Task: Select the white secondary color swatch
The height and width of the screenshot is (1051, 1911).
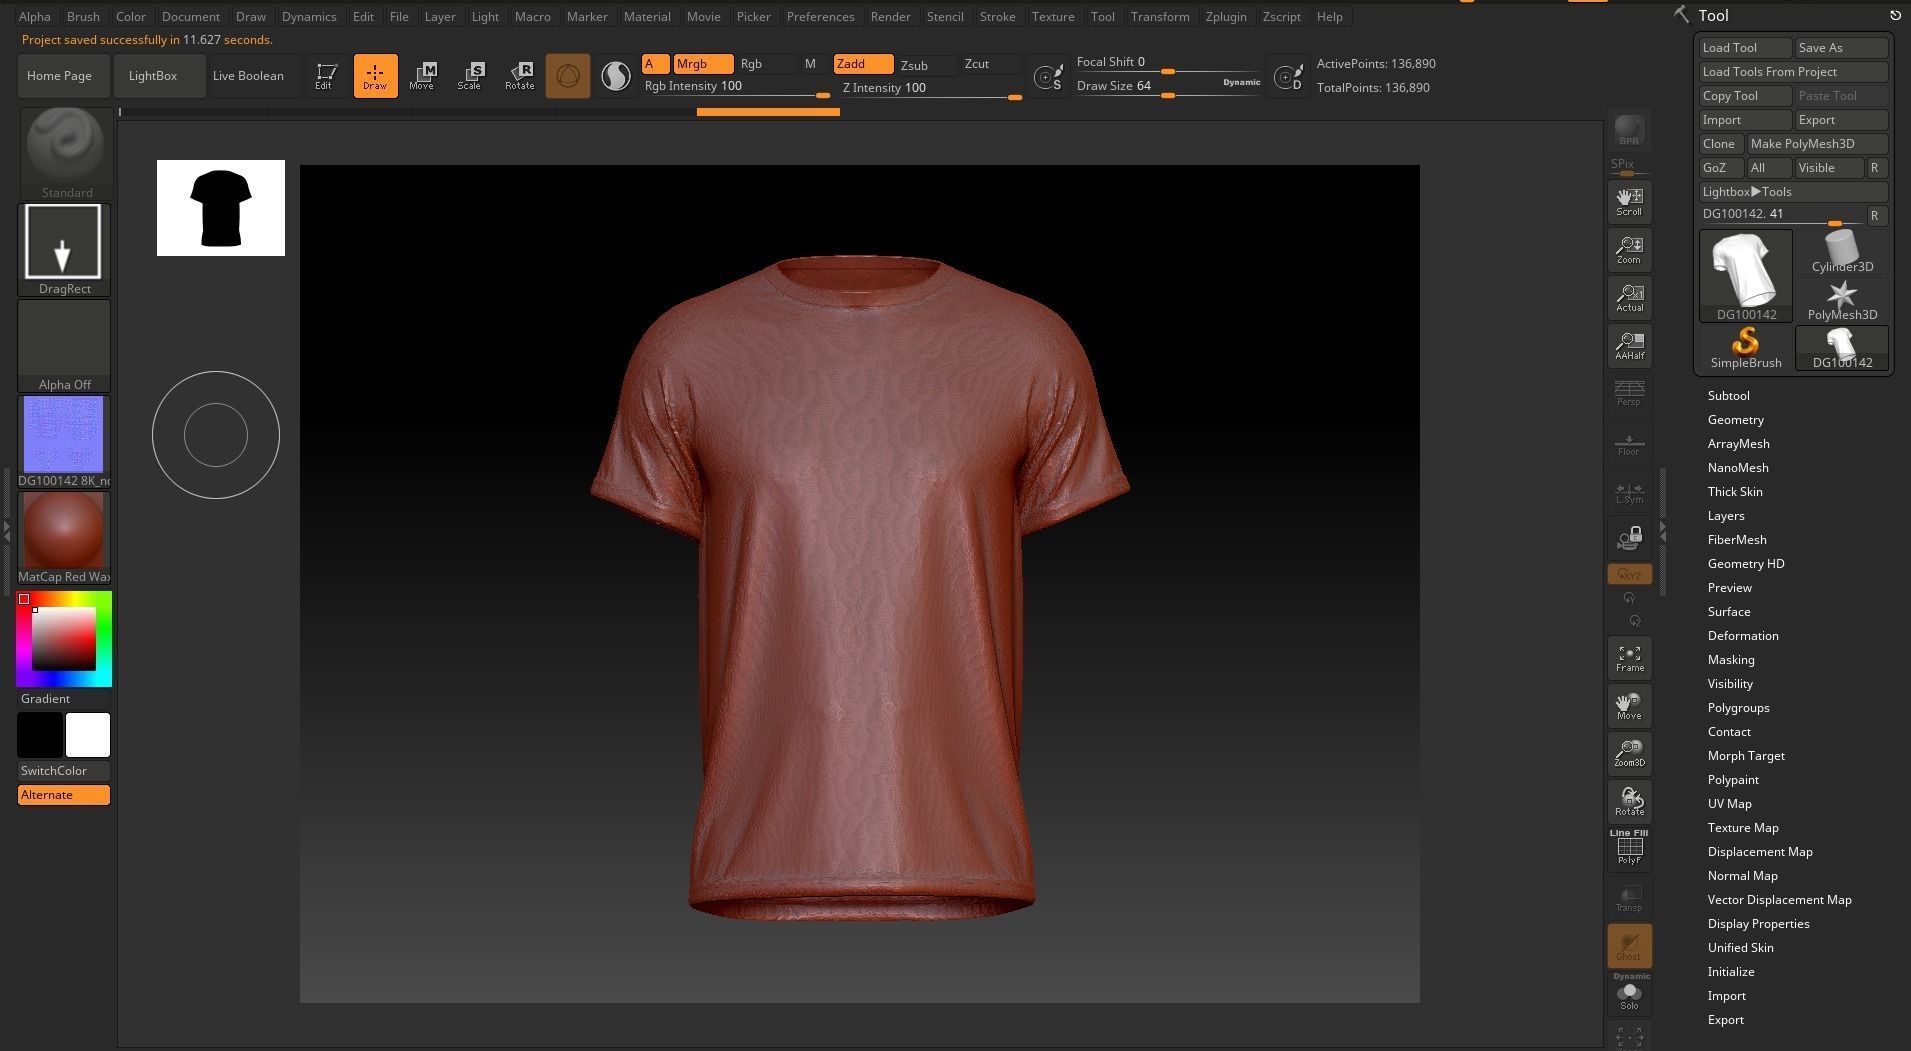Action: (88, 735)
